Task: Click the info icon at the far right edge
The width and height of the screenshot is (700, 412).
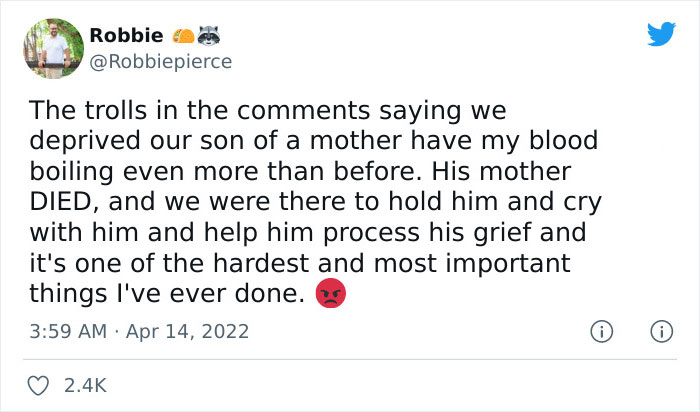Action: tap(659, 330)
